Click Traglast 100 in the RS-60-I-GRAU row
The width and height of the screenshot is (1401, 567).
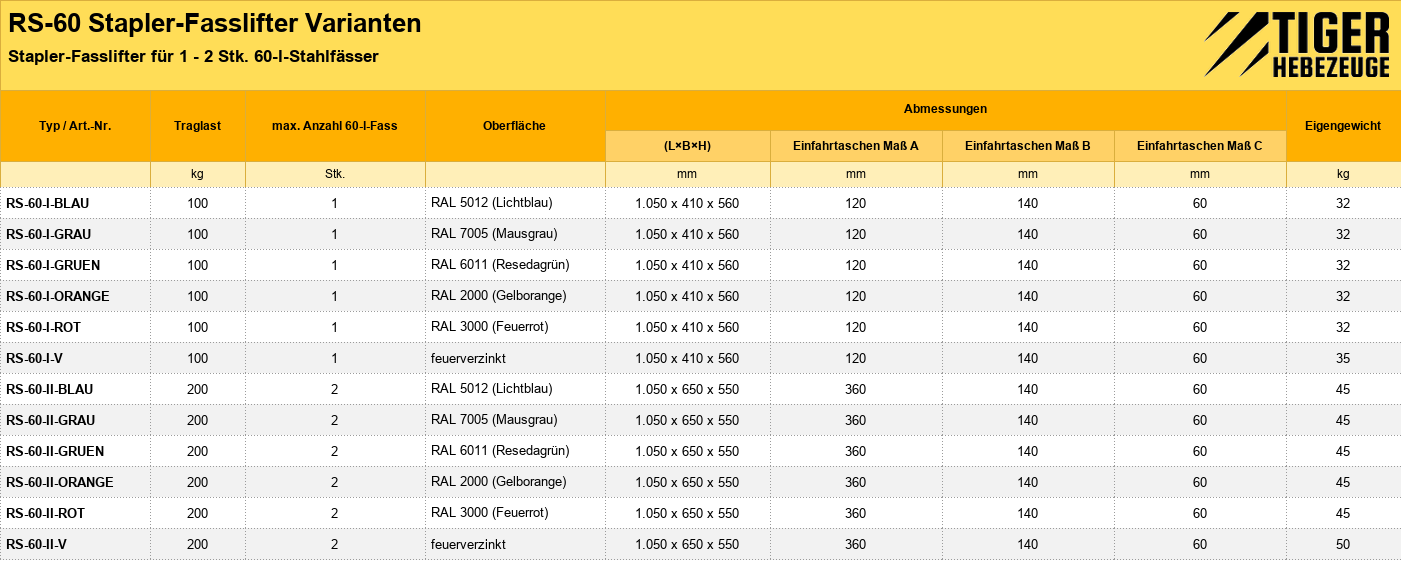point(198,234)
